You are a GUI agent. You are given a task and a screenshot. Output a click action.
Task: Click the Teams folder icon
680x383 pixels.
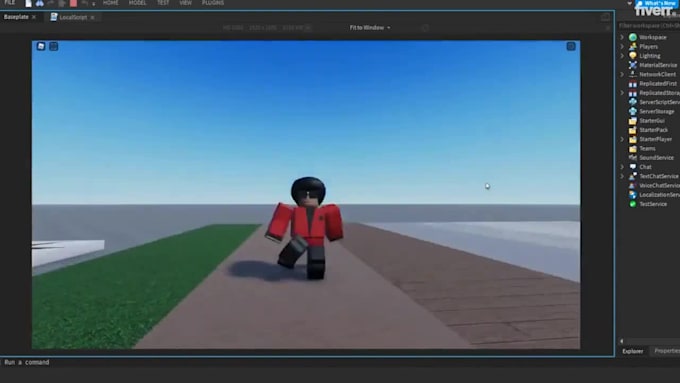pos(633,148)
